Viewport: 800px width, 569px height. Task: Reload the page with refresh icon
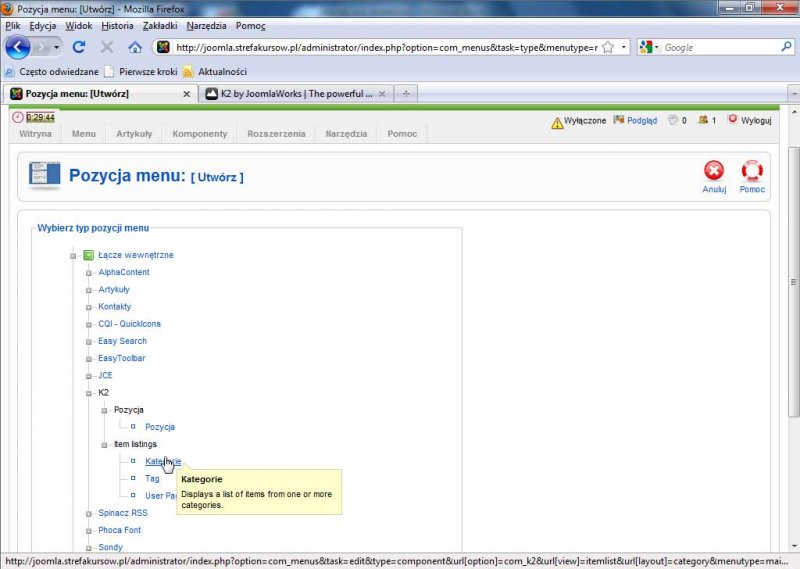click(x=79, y=47)
